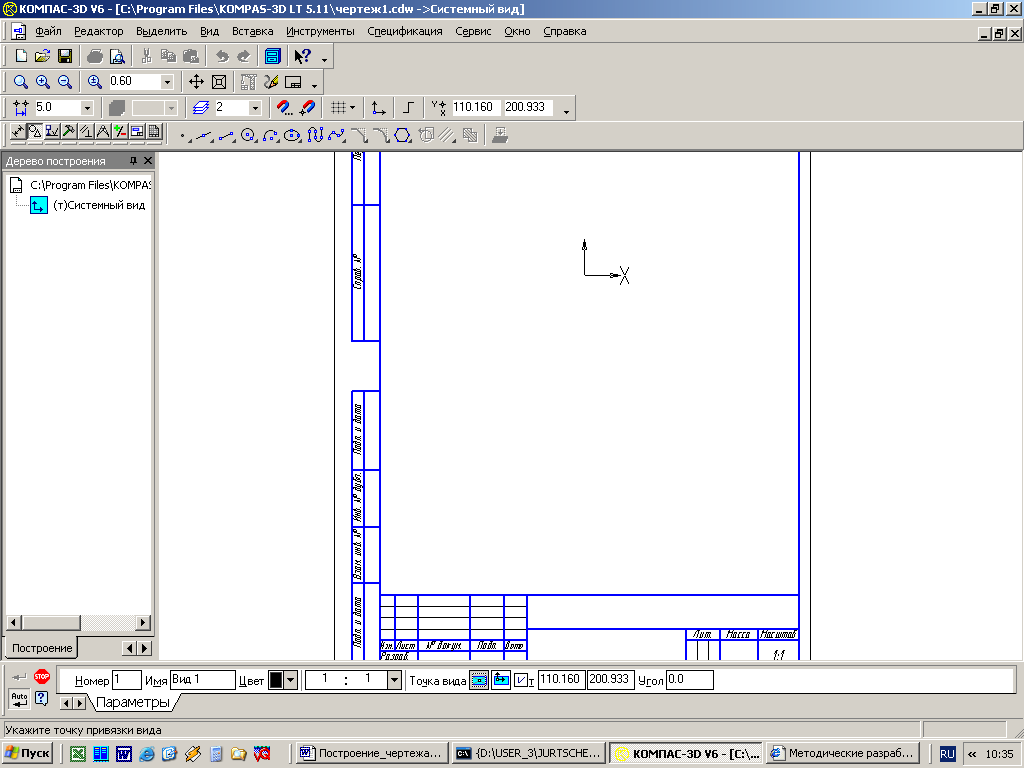Image resolution: width=1024 pixels, height=768 pixels.
Task: Click the circle drawing tool
Action: tap(247, 135)
